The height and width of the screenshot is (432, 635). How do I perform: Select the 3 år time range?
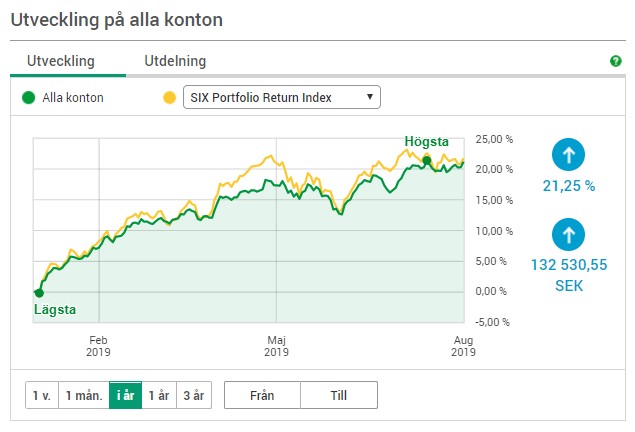(x=194, y=395)
